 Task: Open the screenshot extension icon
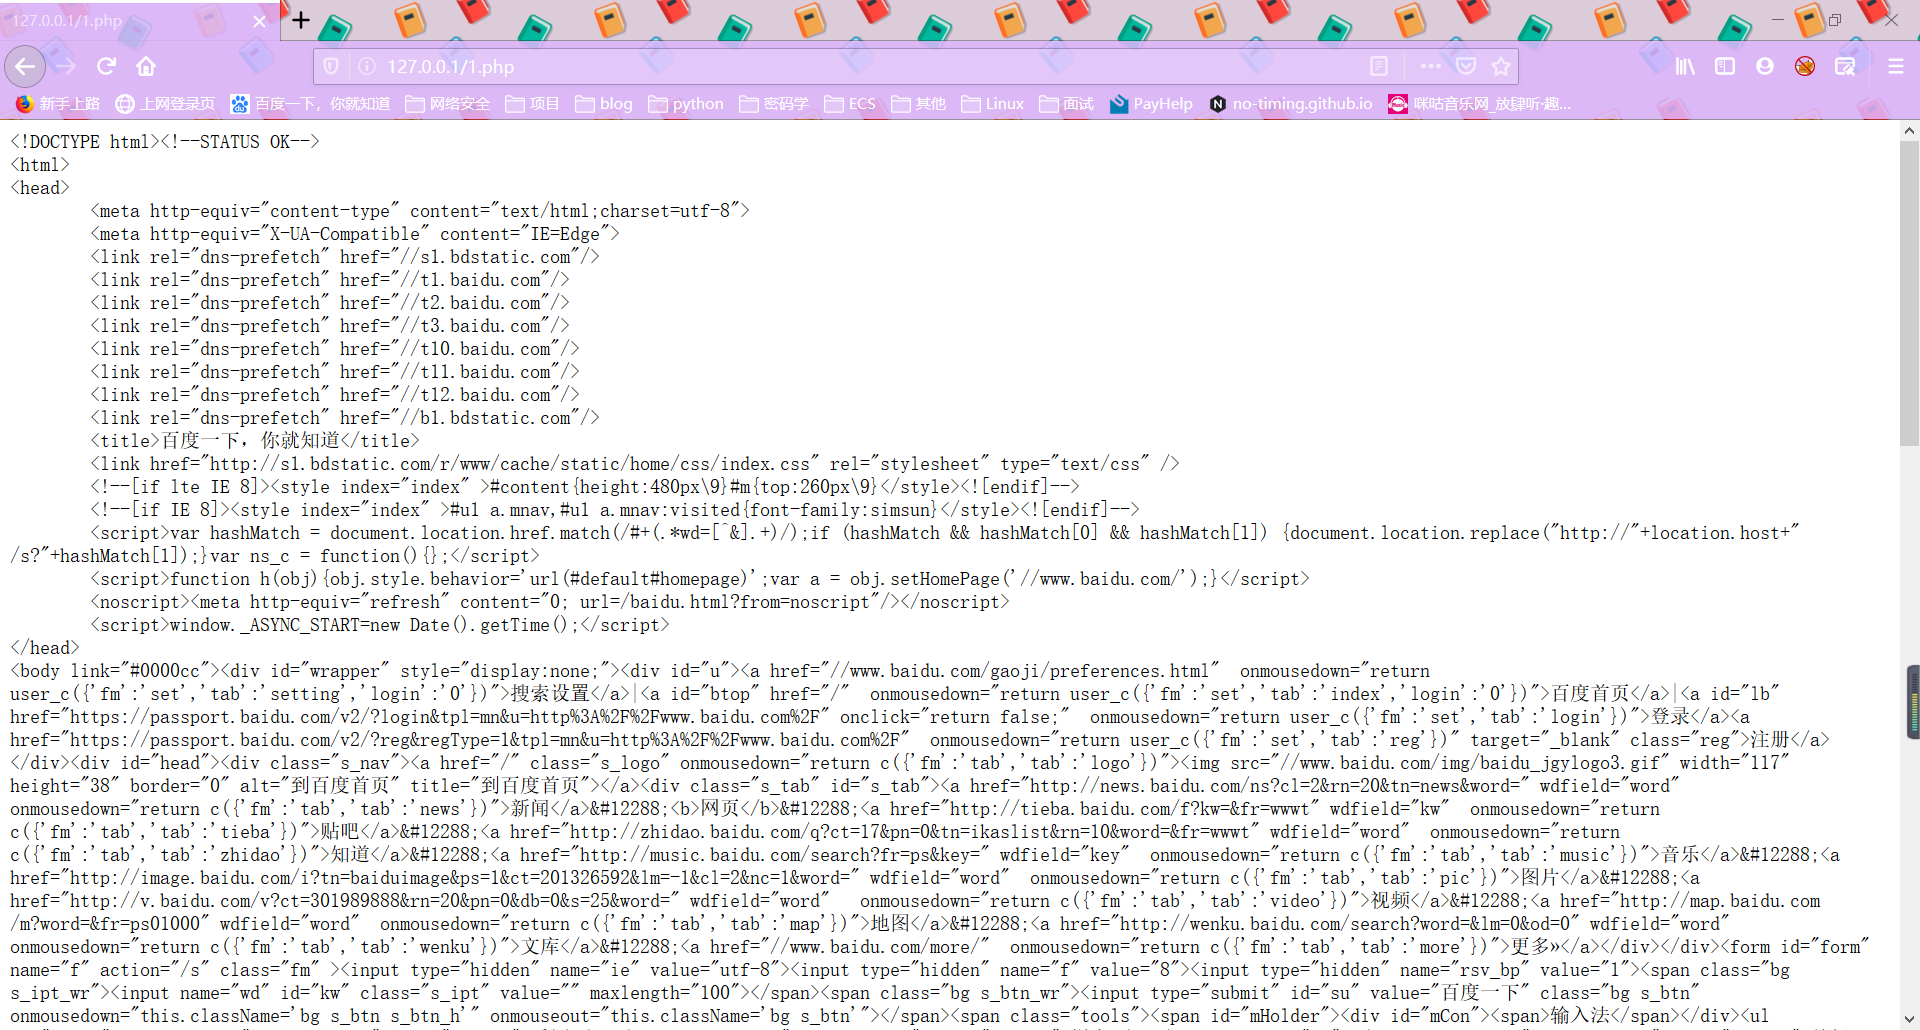(x=1845, y=67)
